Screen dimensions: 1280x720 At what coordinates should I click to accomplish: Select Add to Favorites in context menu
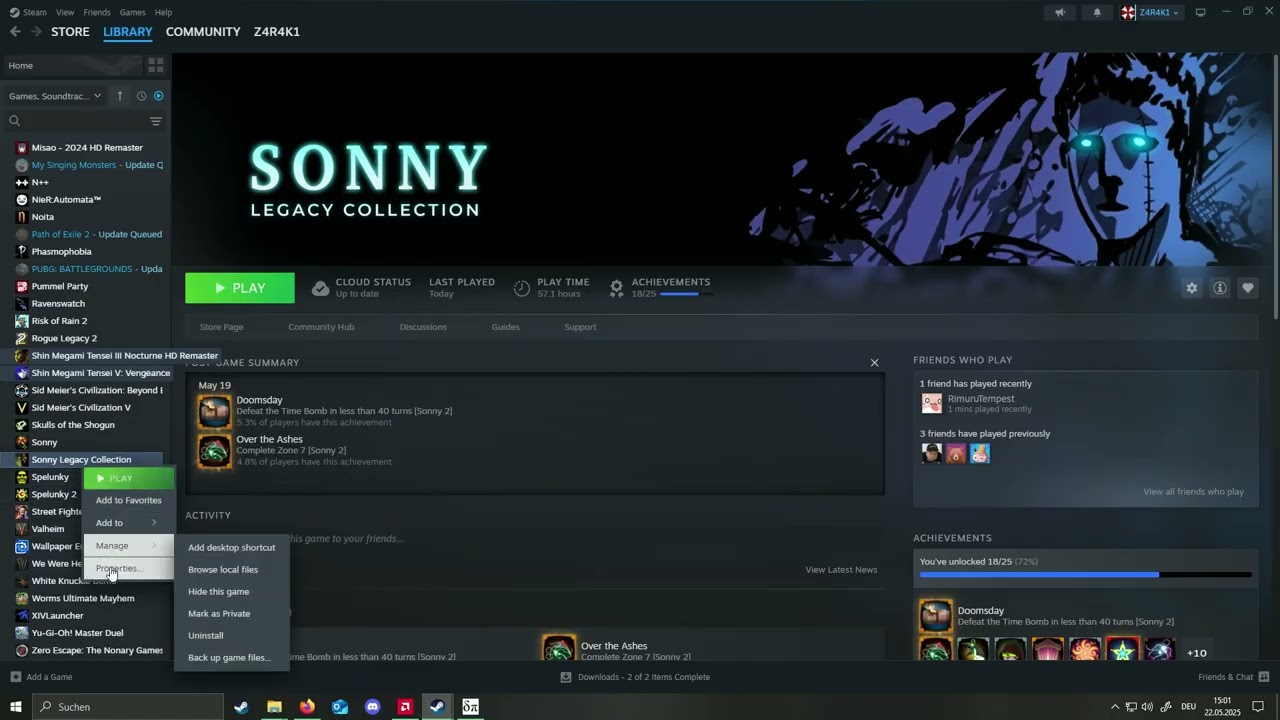coord(128,500)
